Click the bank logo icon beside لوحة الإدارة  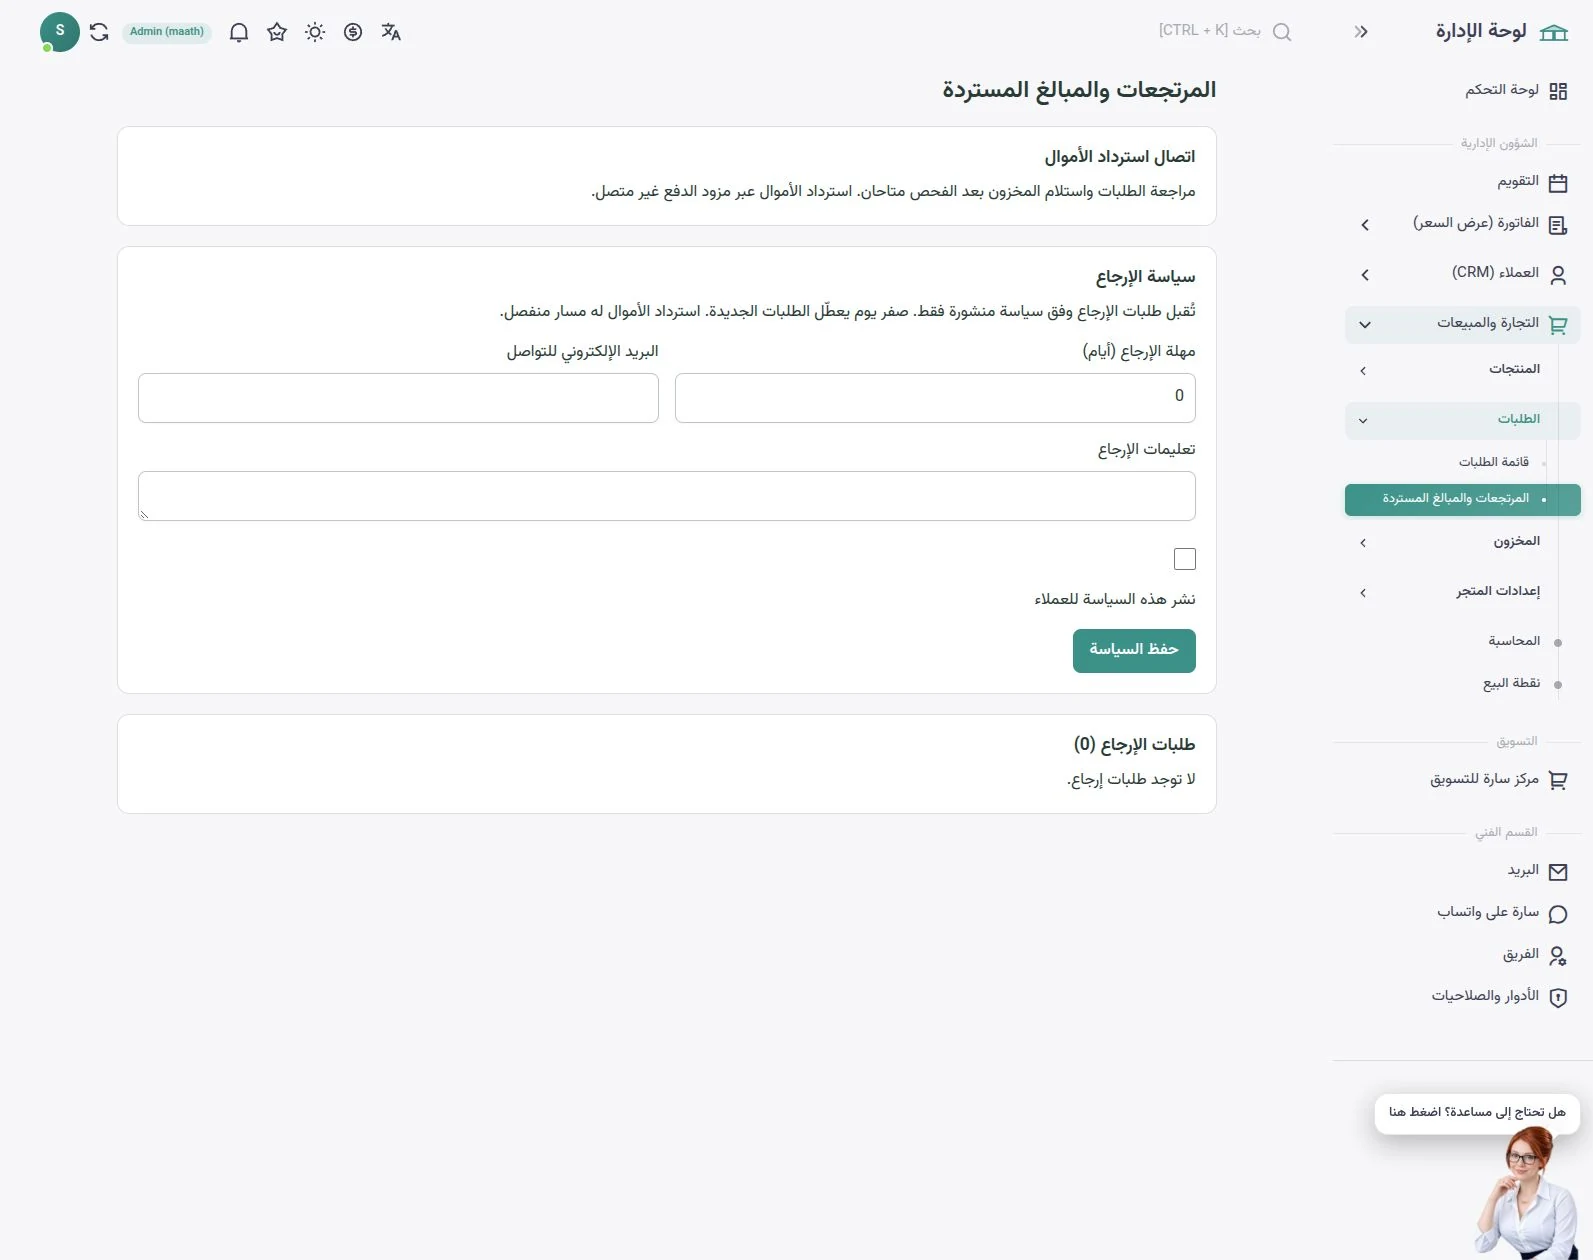[1554, 32]
